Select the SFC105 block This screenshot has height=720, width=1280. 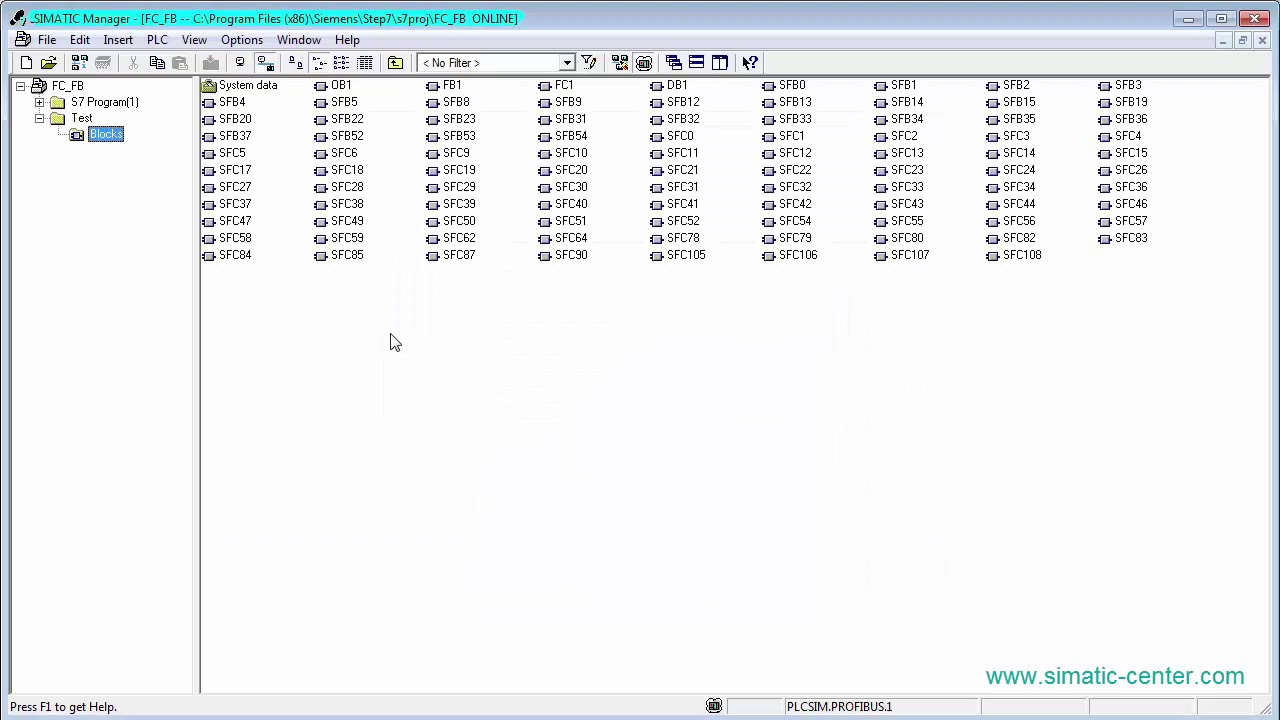[x=678, y=255]
